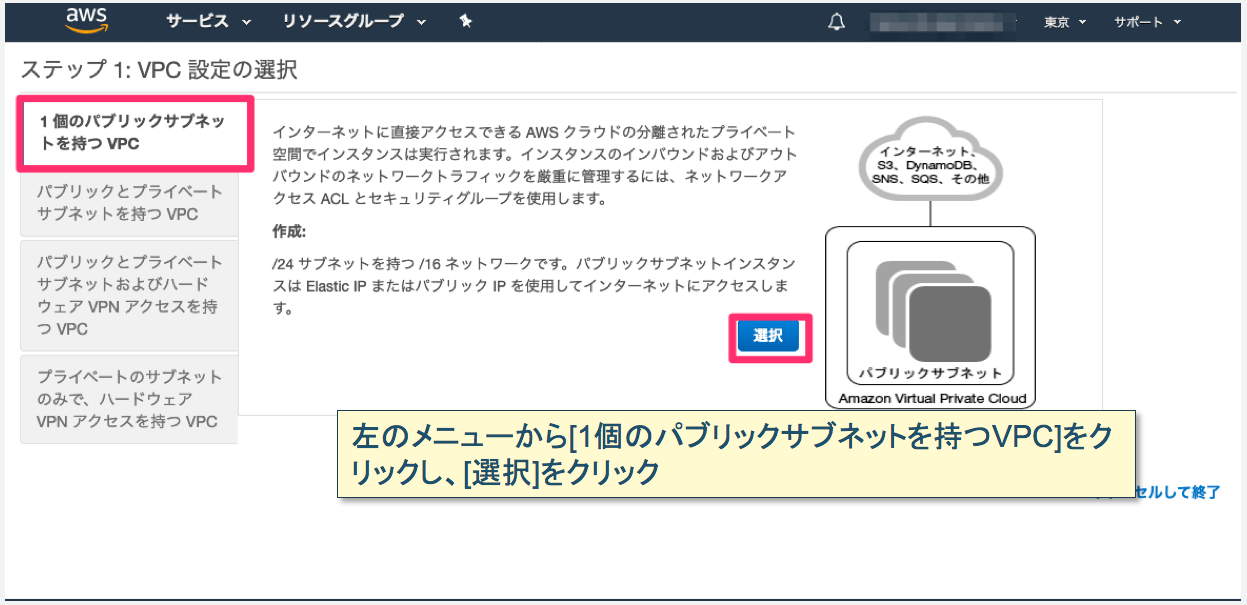The width and height of the screenshot is (1247, 605).
Task: Select プライベートのサブネットのみで、ハードウェア VPN tab
Action: click(129, 399)
